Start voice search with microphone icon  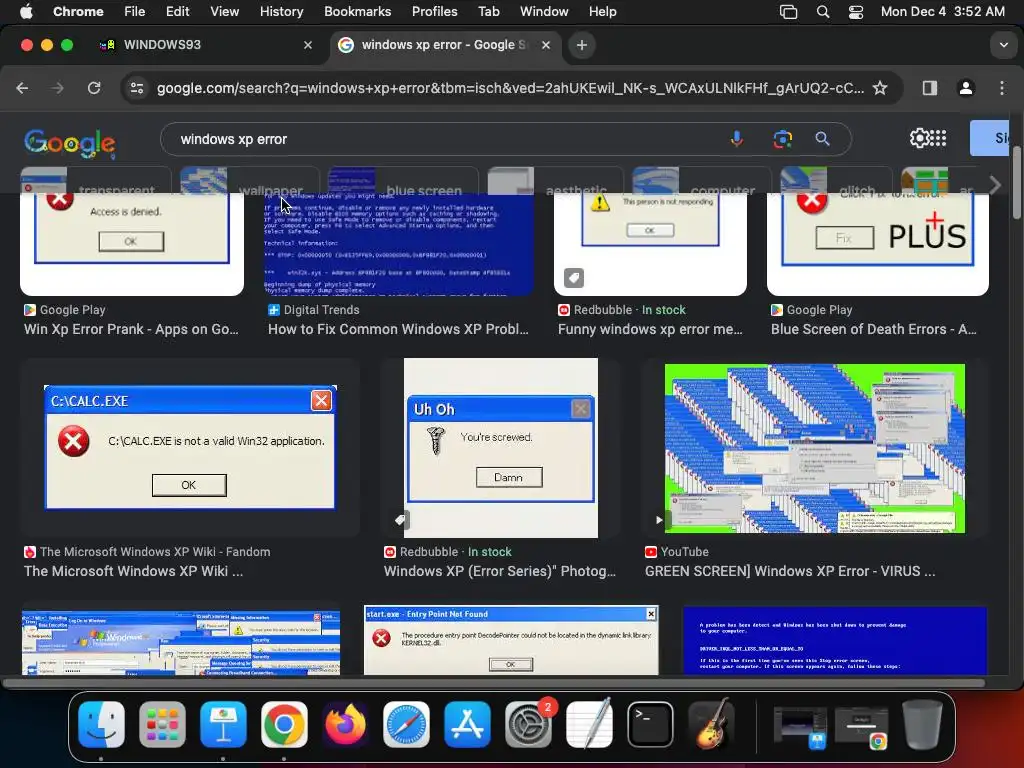737,138
